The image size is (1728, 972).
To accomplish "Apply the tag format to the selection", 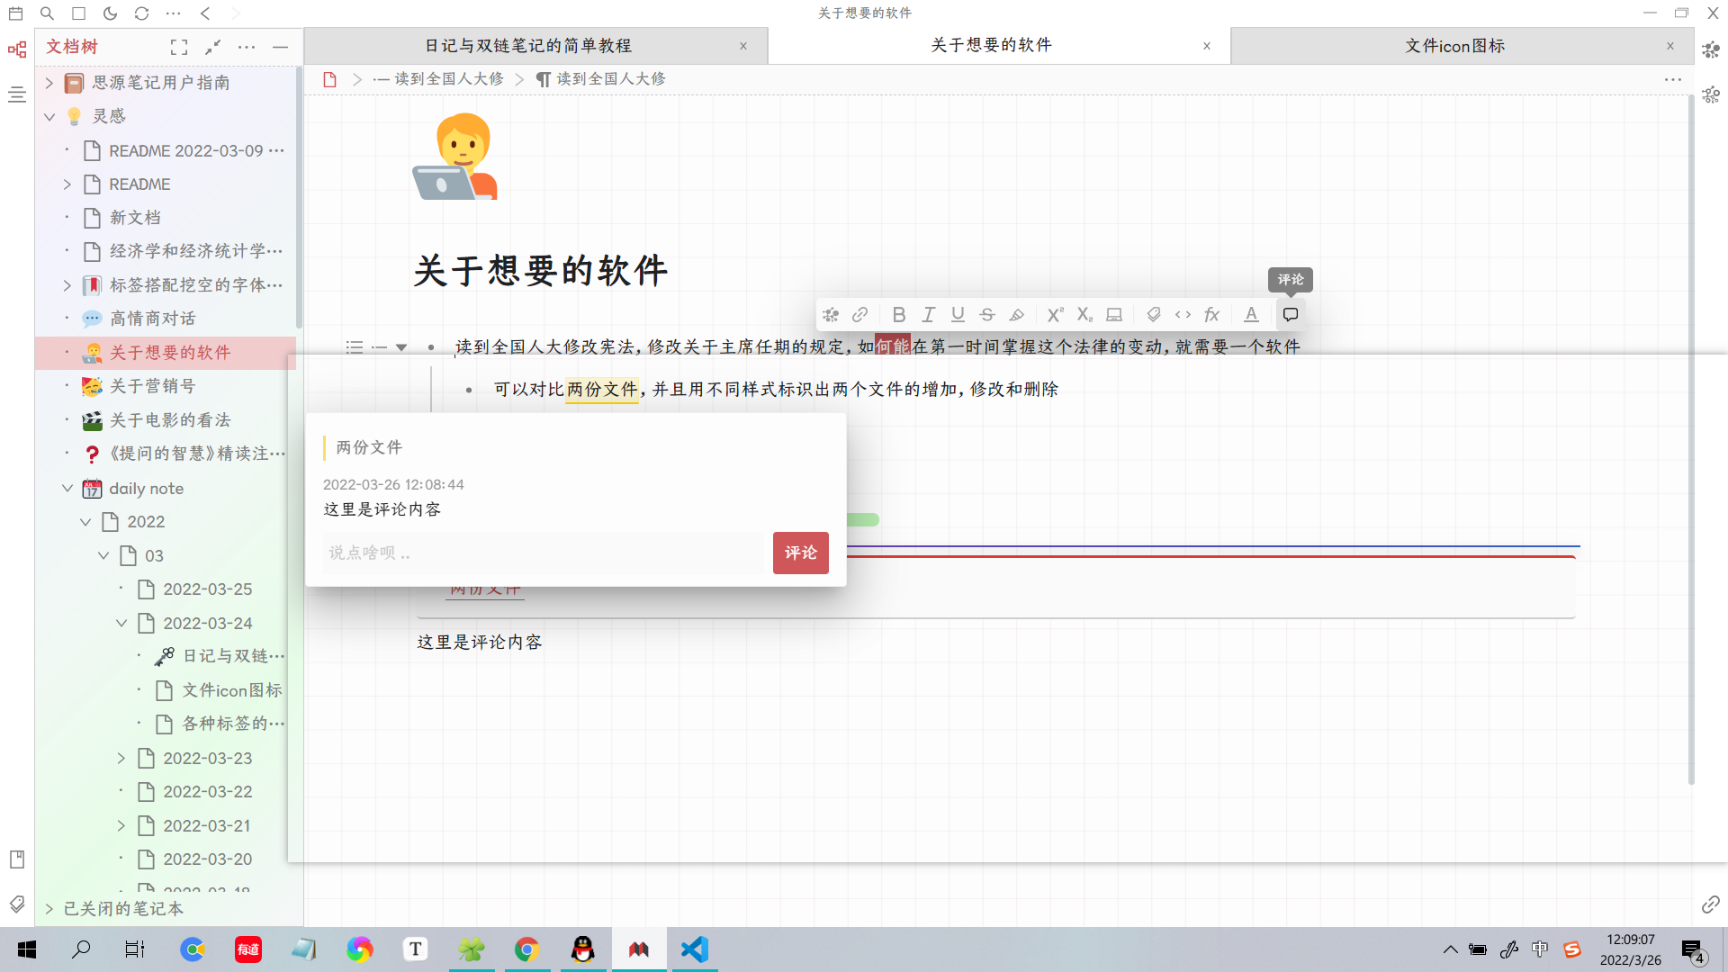I will pos(1153,315).
